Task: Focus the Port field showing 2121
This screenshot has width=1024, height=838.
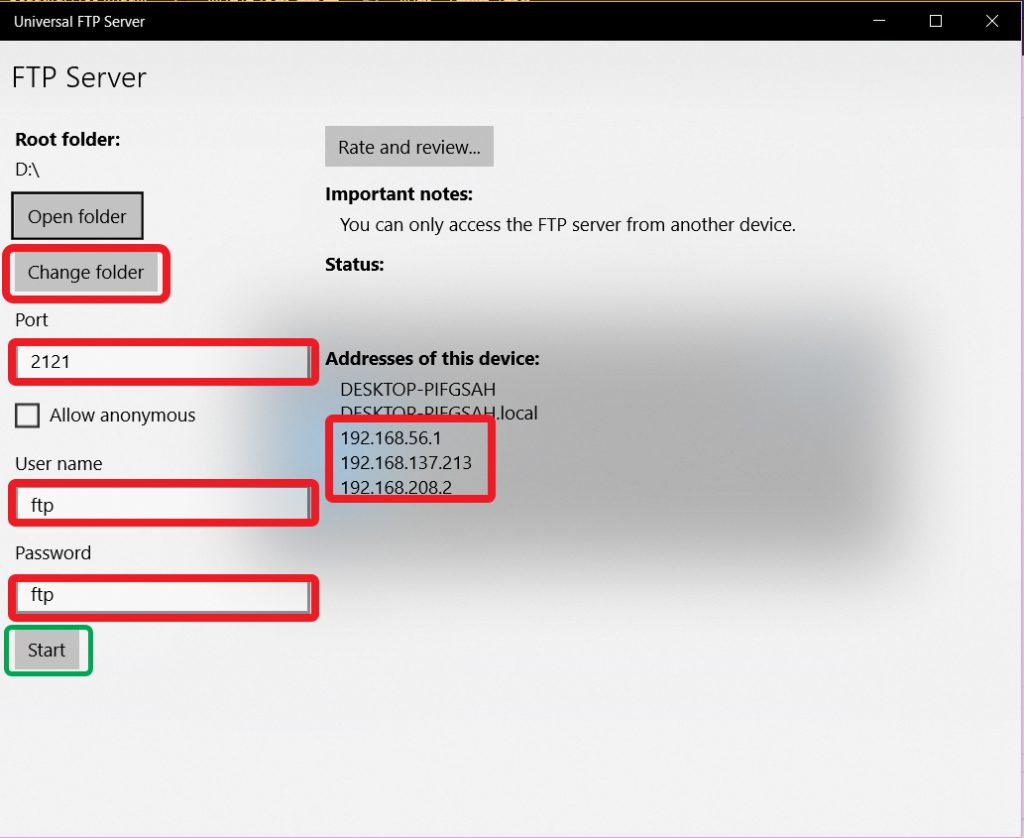Action: click(x=162, y=362)
